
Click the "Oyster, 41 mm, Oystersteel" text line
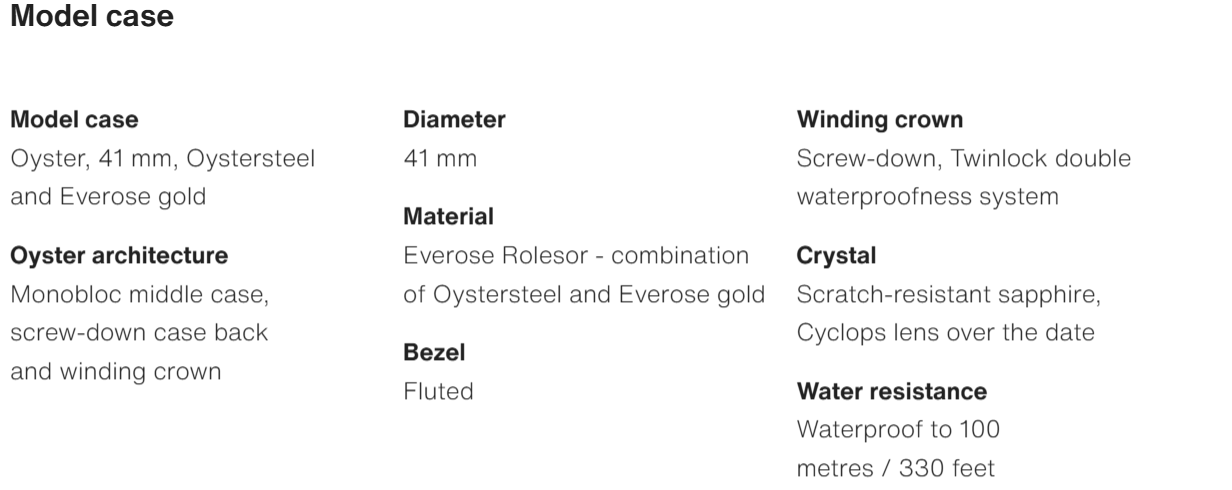click(162, 158)
